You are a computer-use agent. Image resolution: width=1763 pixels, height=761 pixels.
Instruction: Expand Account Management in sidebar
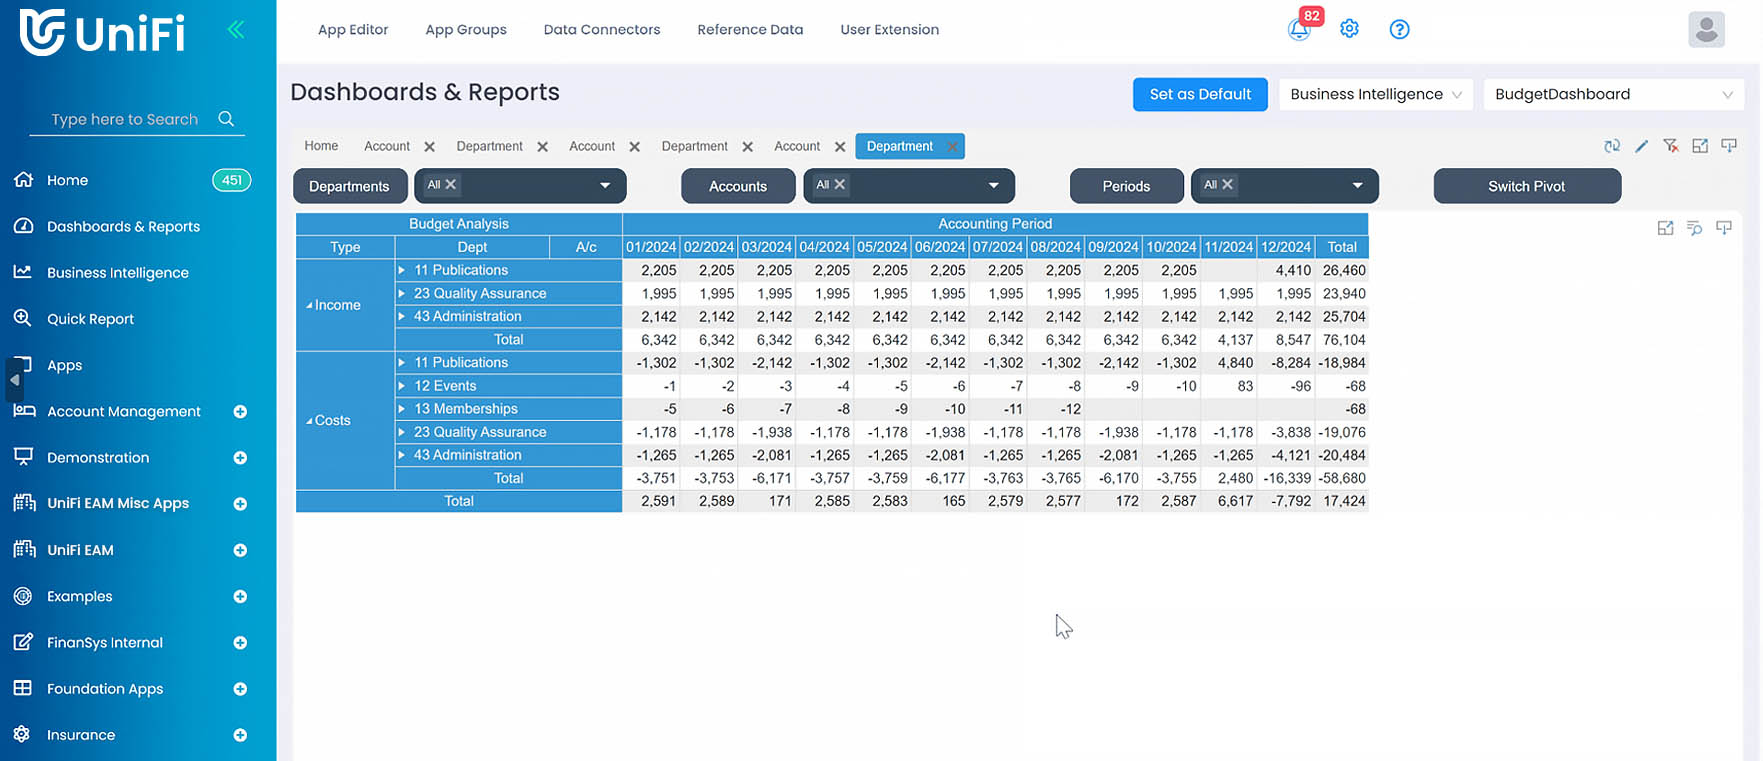point(240,412)
